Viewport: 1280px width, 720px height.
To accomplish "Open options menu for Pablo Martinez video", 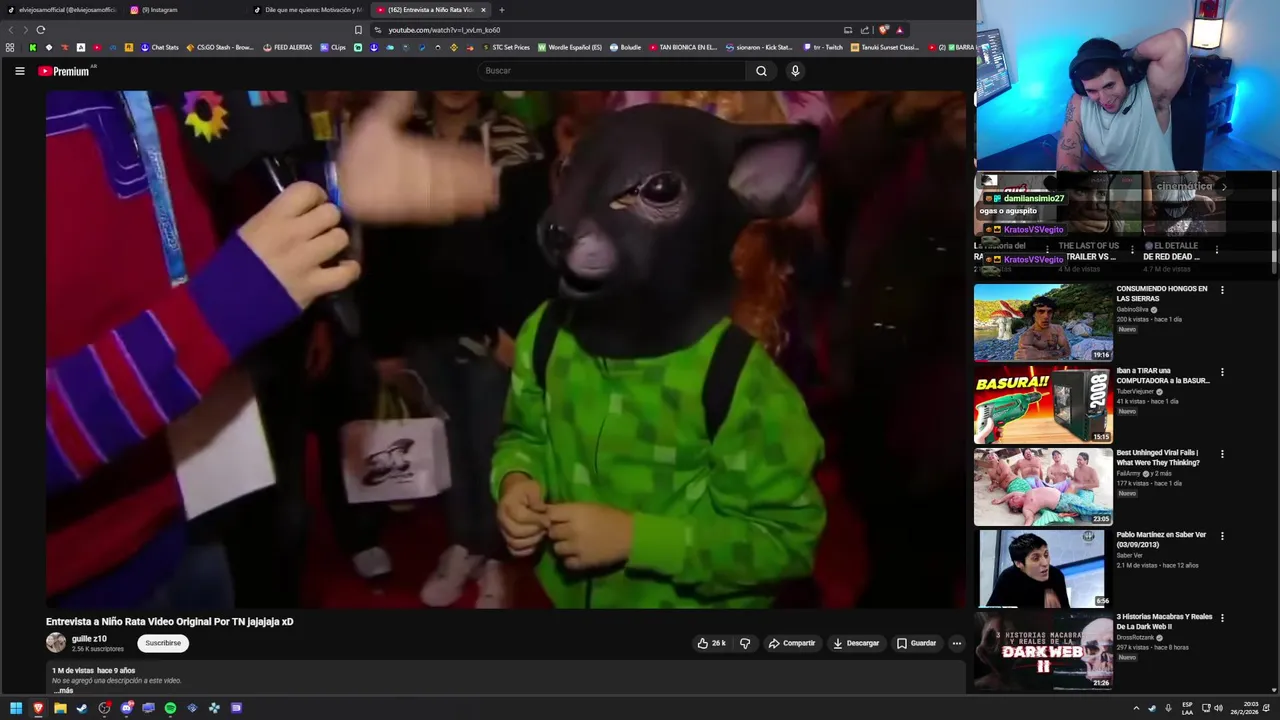I will point(1222,536).
